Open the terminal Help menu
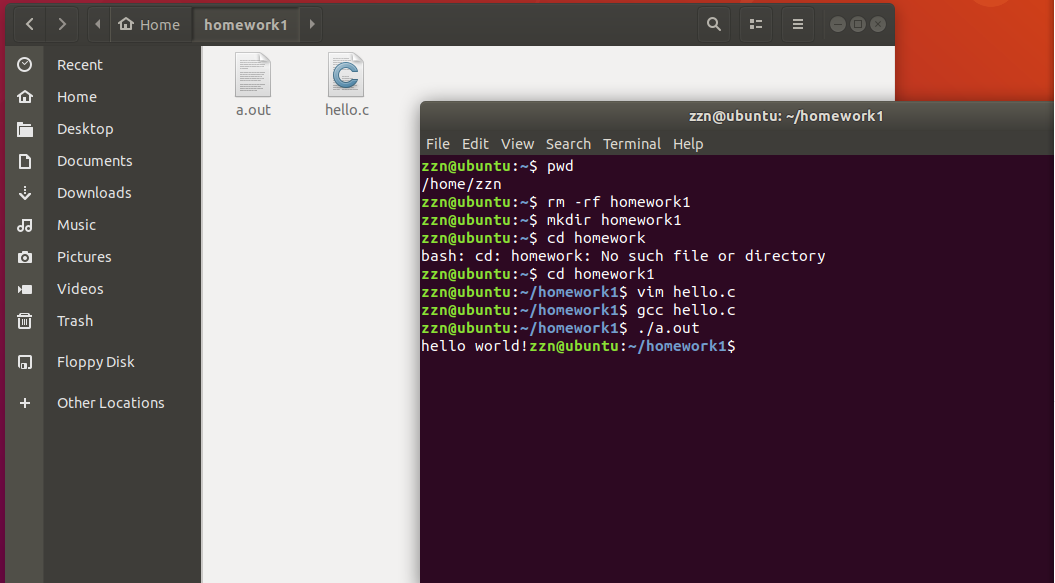This screenshot has height=583, width=1055. click(x=688, y=144)
